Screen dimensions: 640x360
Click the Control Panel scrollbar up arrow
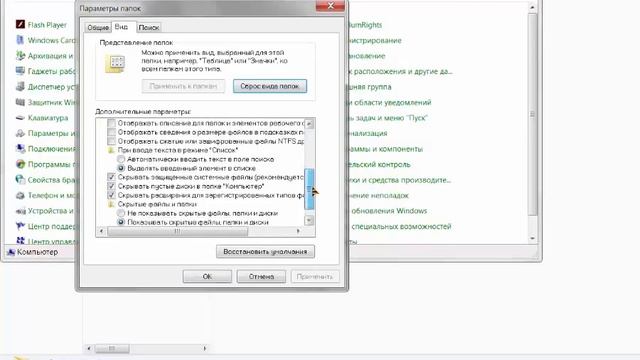[532, 7]
